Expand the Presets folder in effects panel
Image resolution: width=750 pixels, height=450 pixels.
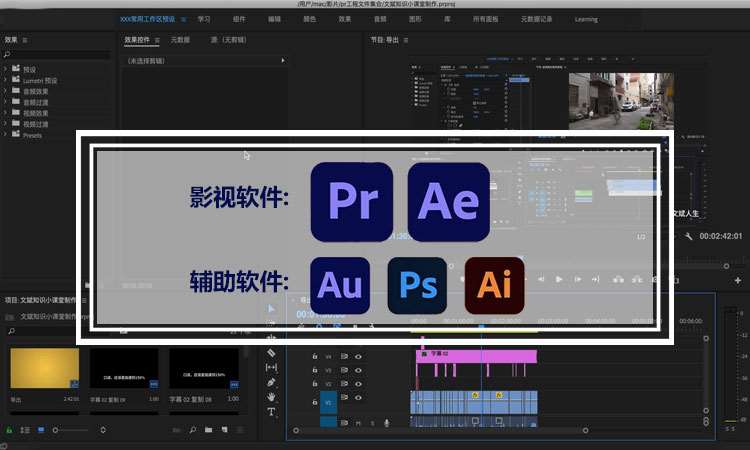point(6,135)
